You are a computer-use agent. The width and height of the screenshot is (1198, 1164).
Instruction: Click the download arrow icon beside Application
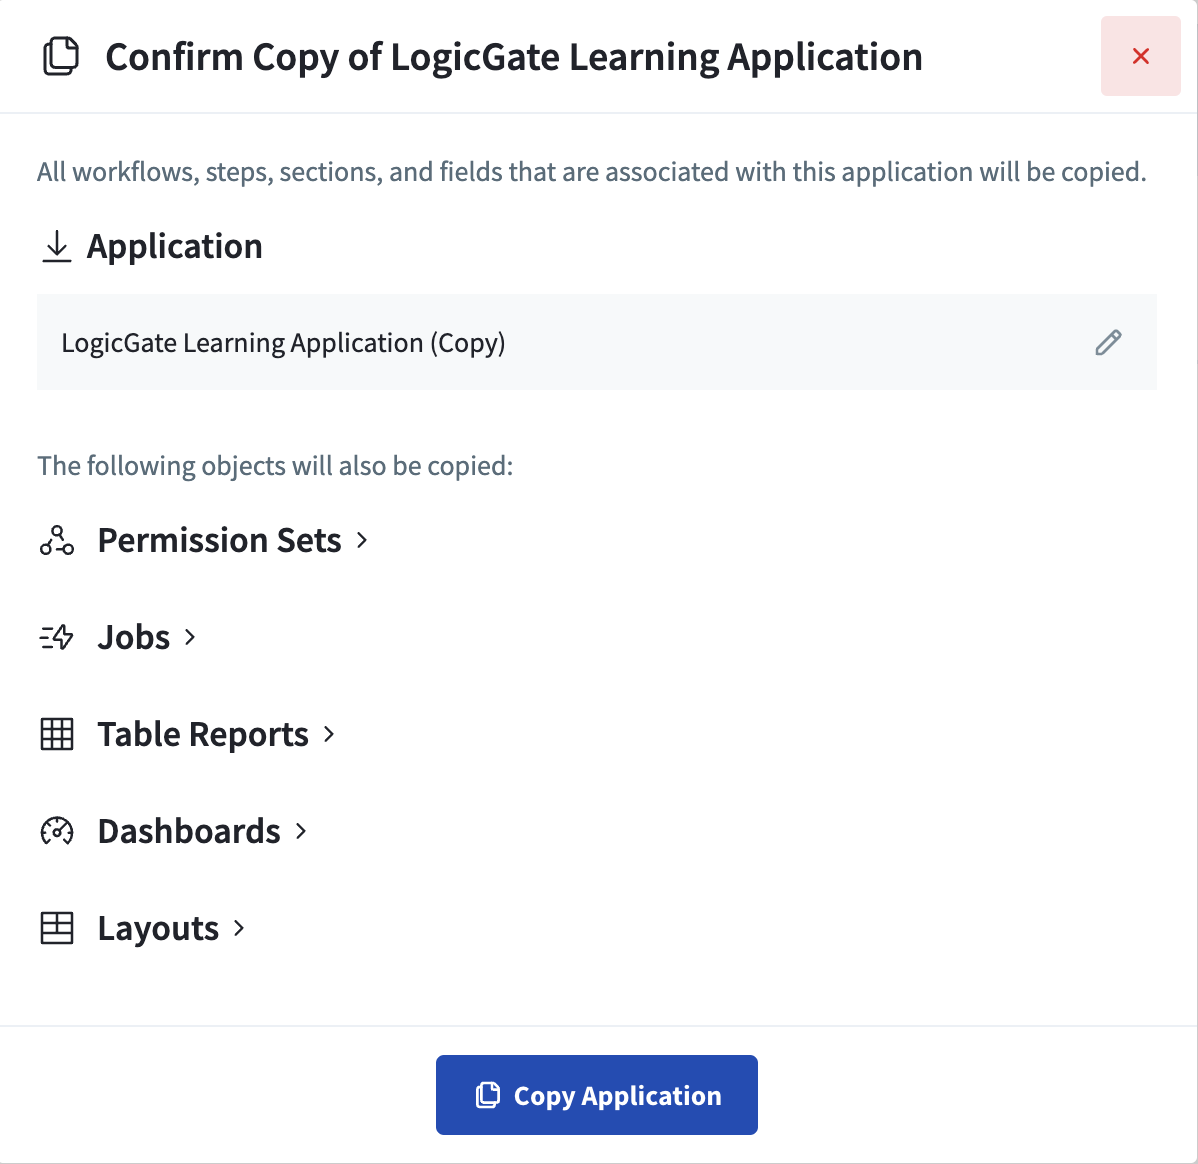(57, 246)
